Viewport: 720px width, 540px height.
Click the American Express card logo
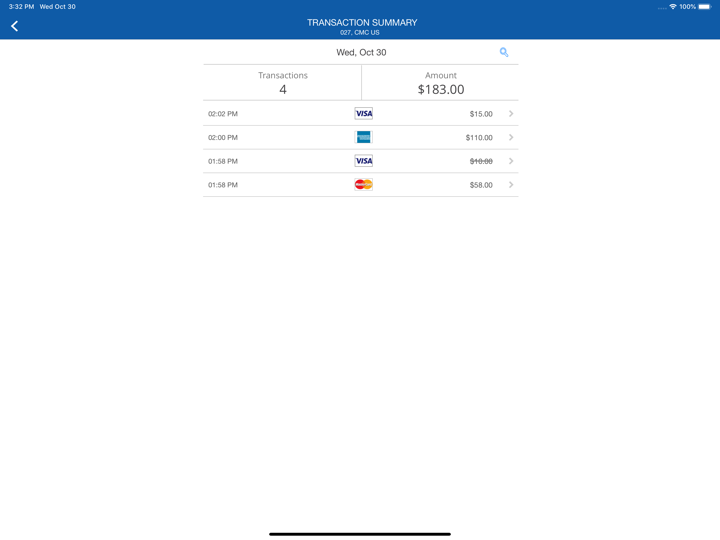pos(363,137)
